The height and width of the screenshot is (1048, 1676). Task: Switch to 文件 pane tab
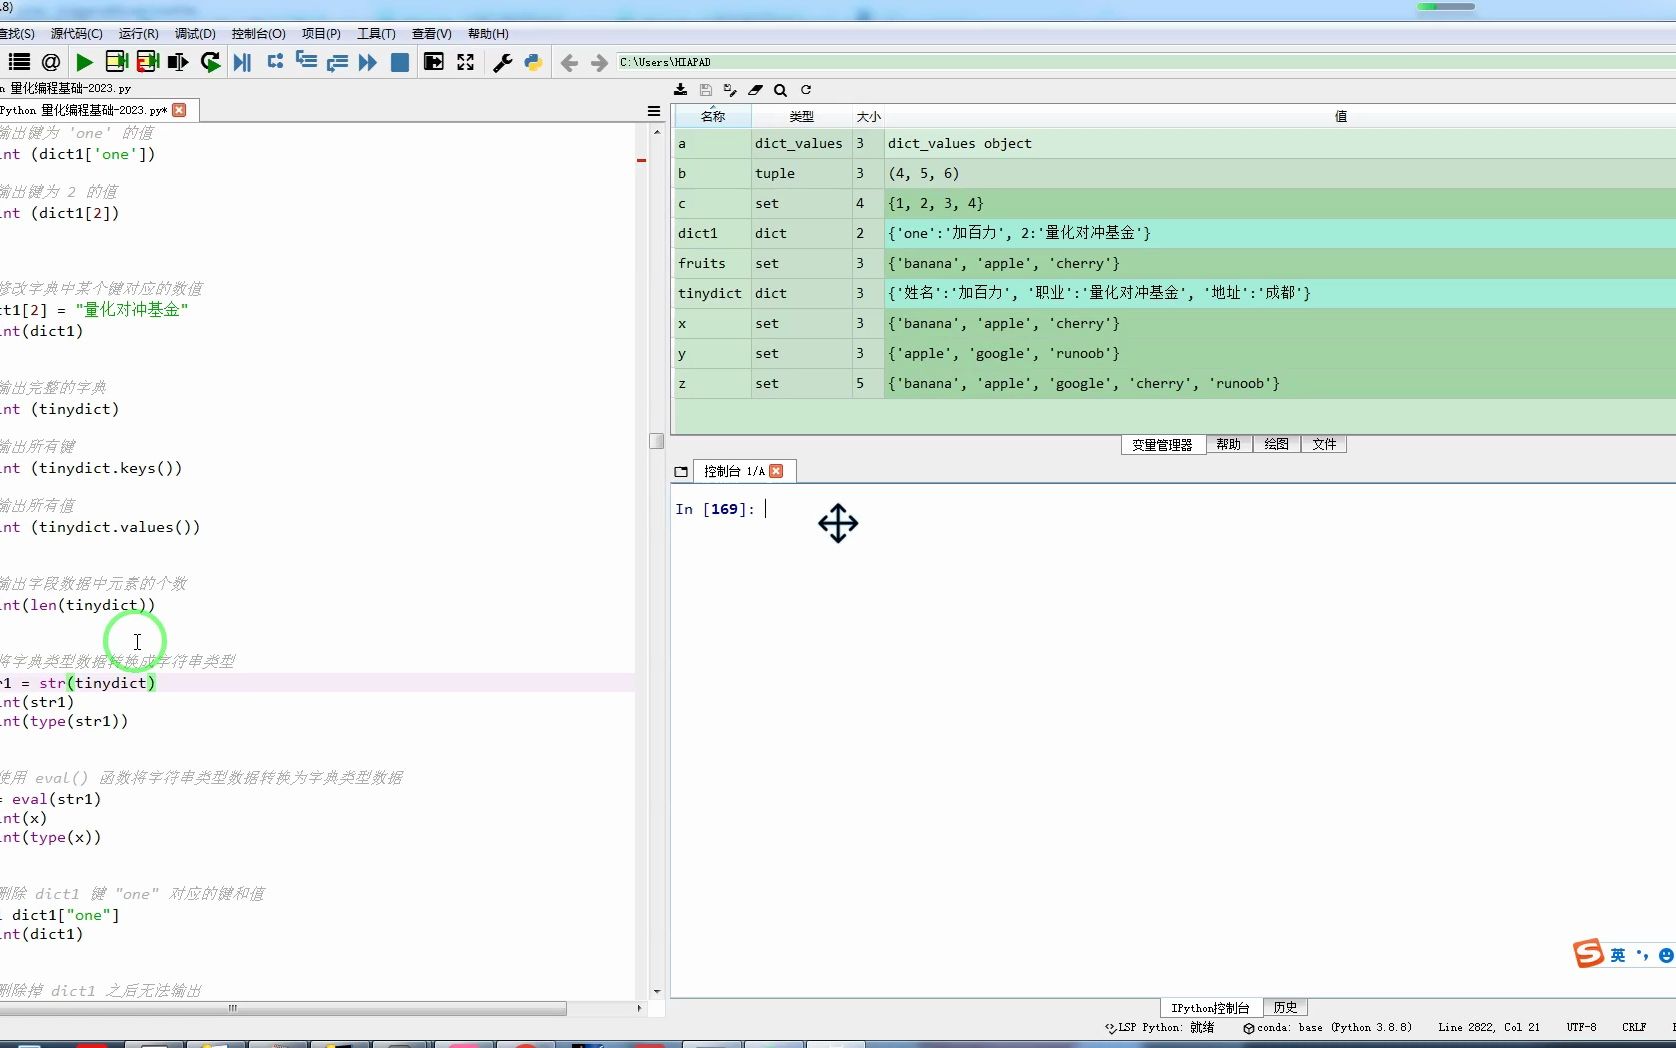point(1324,445)
